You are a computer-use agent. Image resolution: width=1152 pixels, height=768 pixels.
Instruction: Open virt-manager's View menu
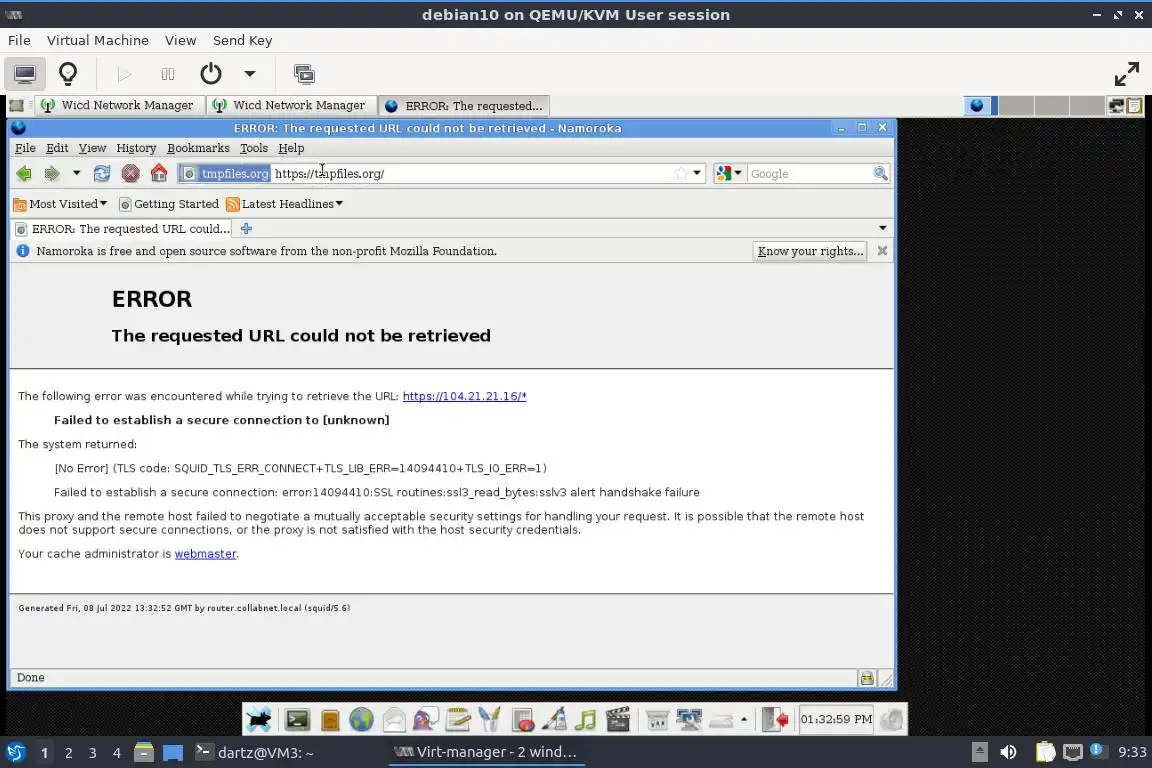point(180,40)
